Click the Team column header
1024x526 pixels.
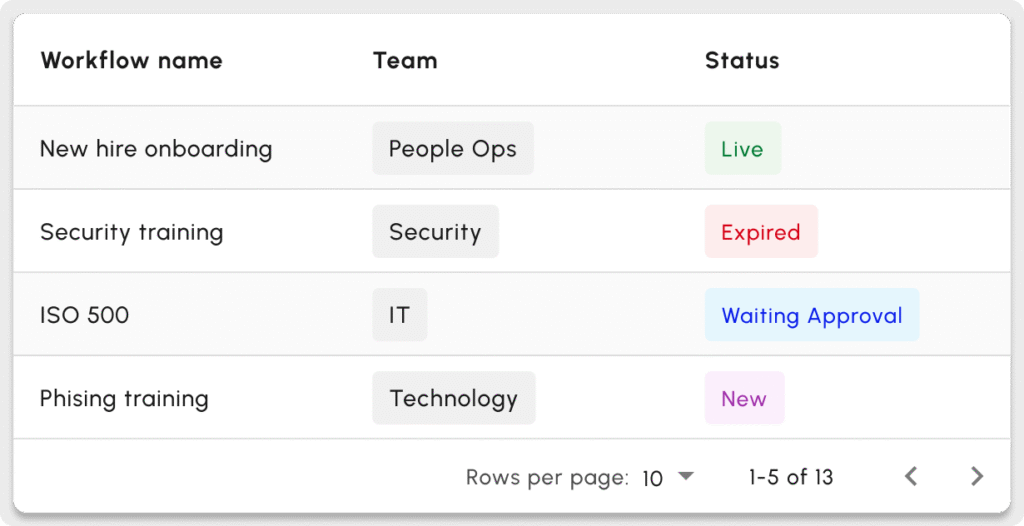pos(405,61)
